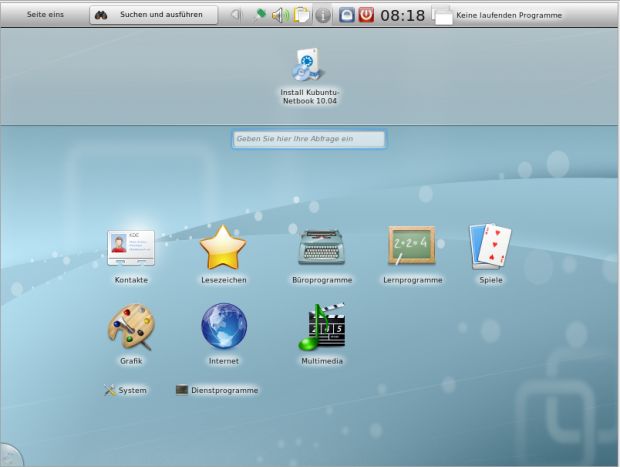620x467 pixels.
Task: Click the 08:18 clock
Action: coord(403,15)
